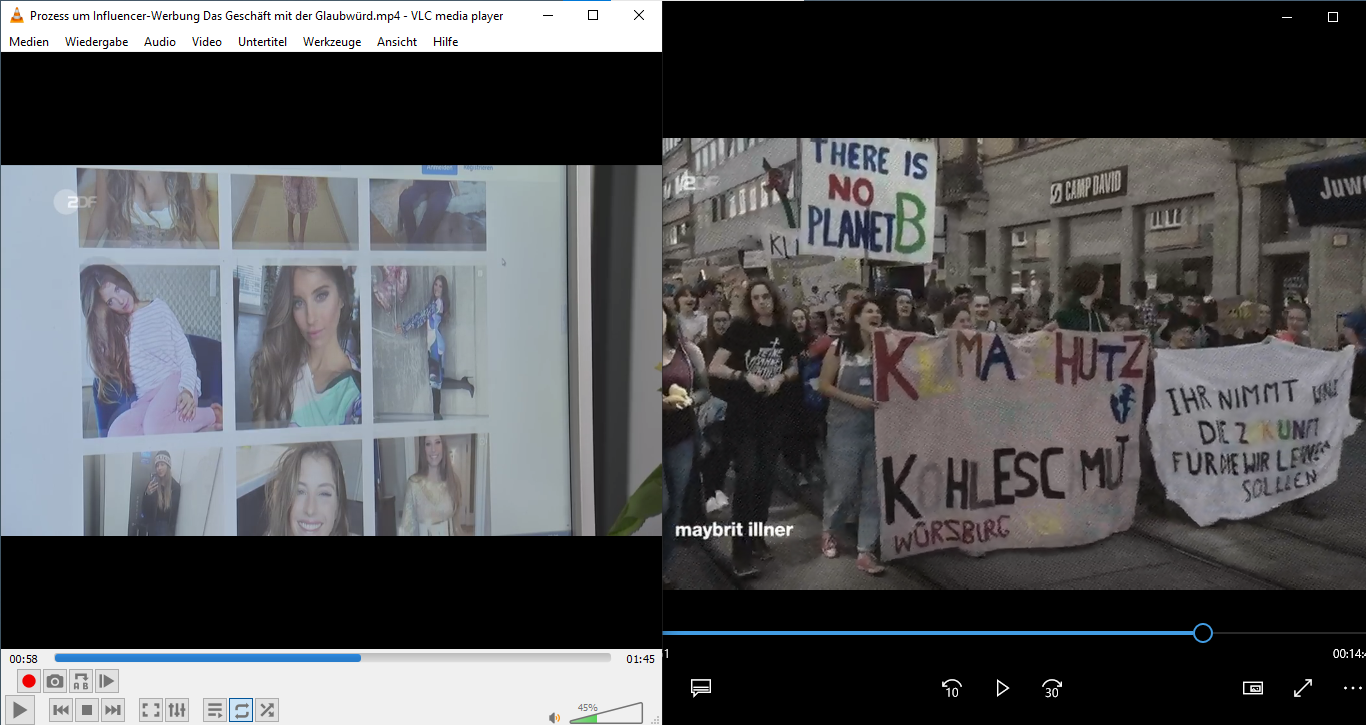The width and height of the screenshot is (1366, 725).
Task: Toggle random shuffle playback in VLC
Action: [267, 710]
